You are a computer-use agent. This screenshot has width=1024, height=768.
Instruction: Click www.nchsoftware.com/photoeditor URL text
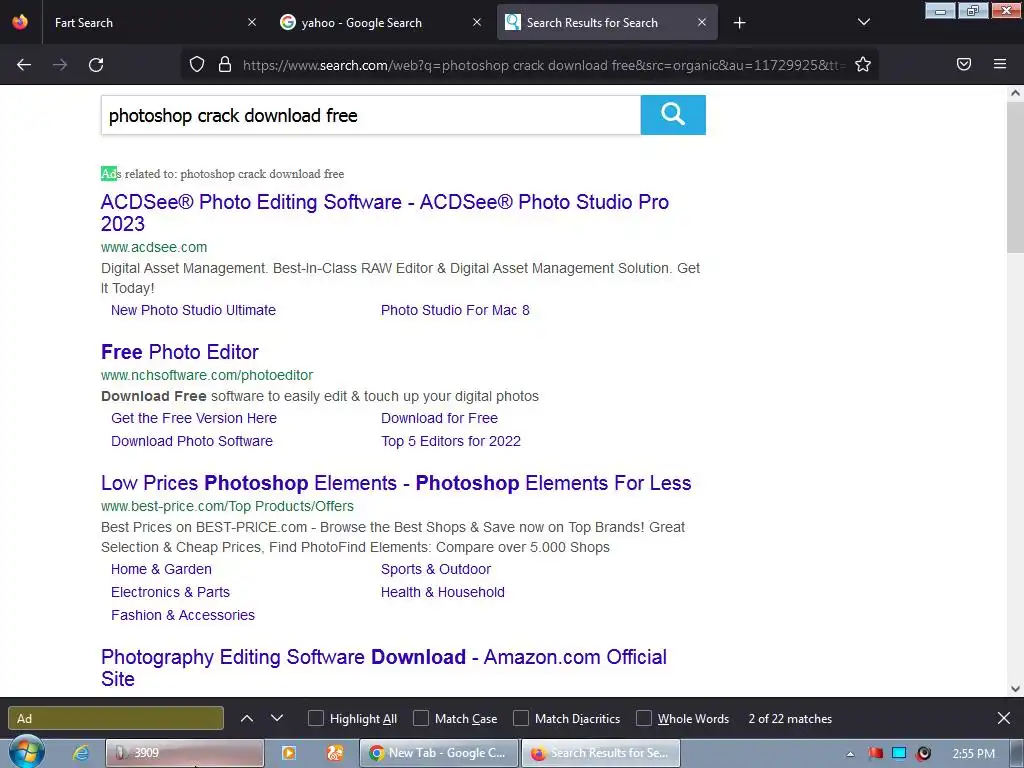pyautogui.click(x=207, y=376)
